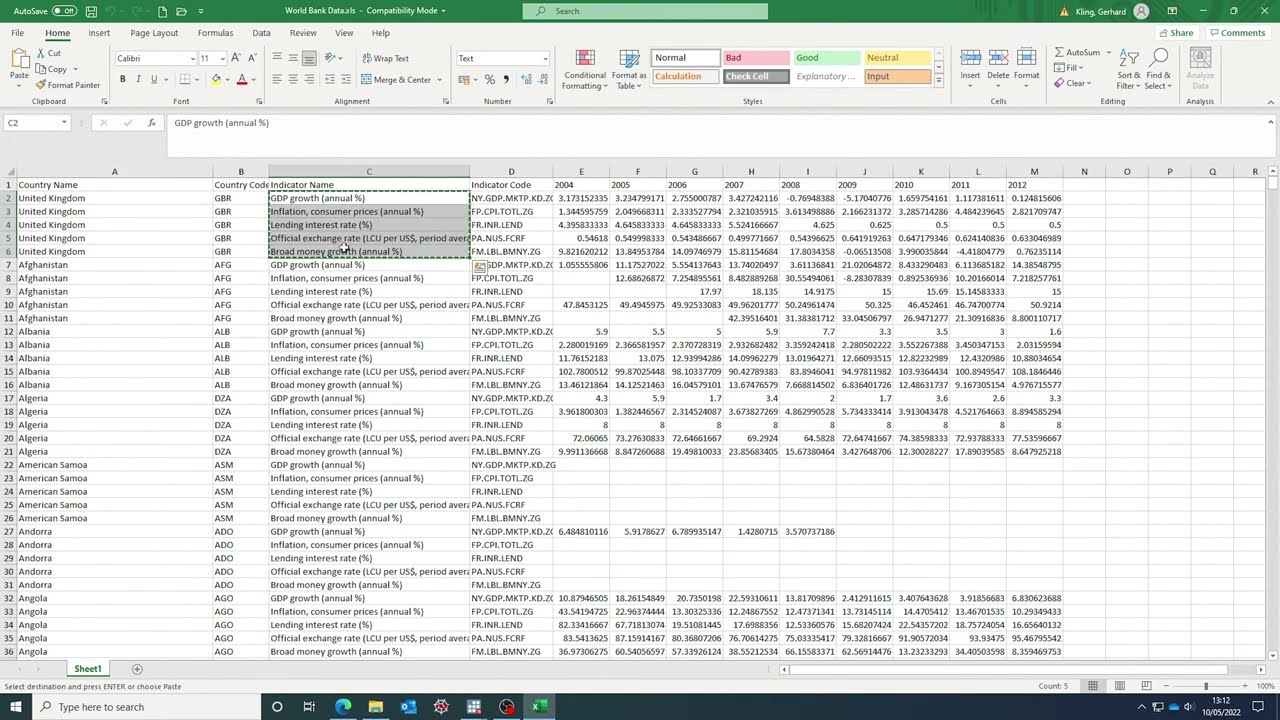Screen dimensions: 1280x720
Task: Switch to the Review tab
Action: click(x=303, y=33)
